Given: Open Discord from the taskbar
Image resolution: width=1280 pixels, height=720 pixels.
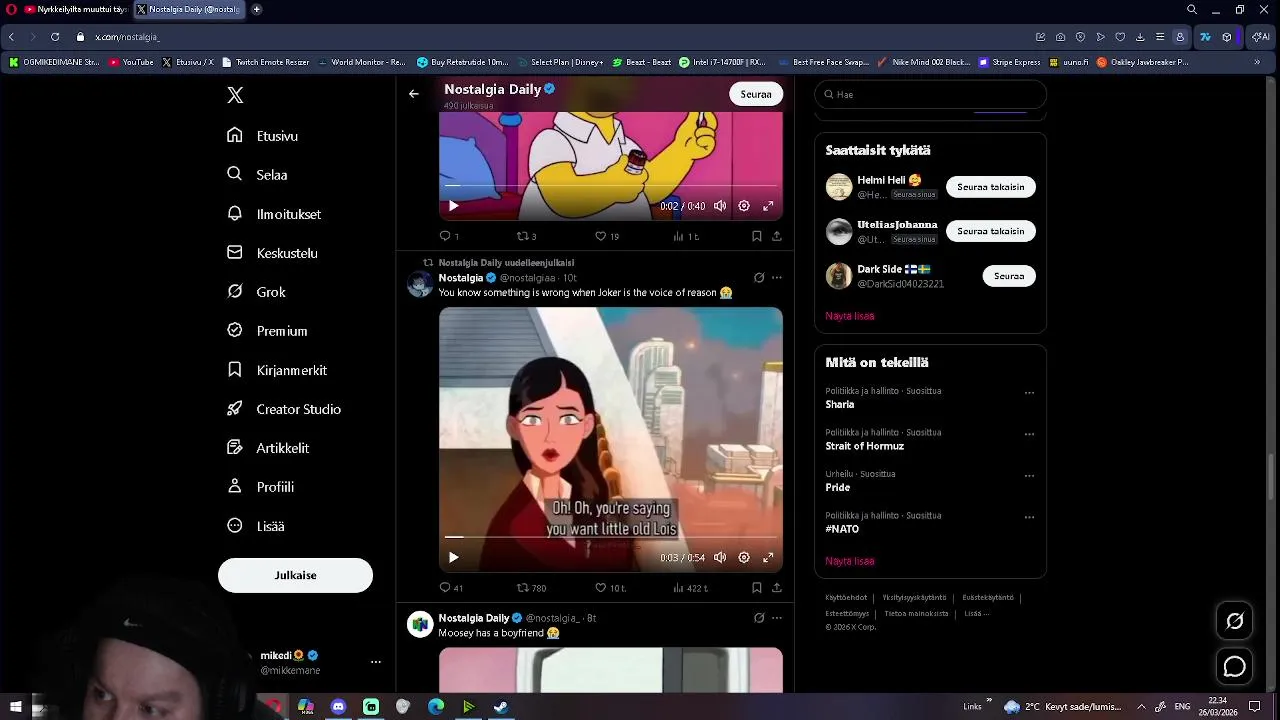Looking at the screenshot, I should point(338,707).
